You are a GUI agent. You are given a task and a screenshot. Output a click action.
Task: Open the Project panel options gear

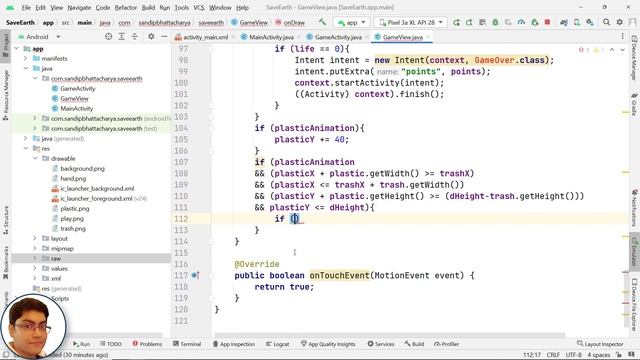point(151,37)
